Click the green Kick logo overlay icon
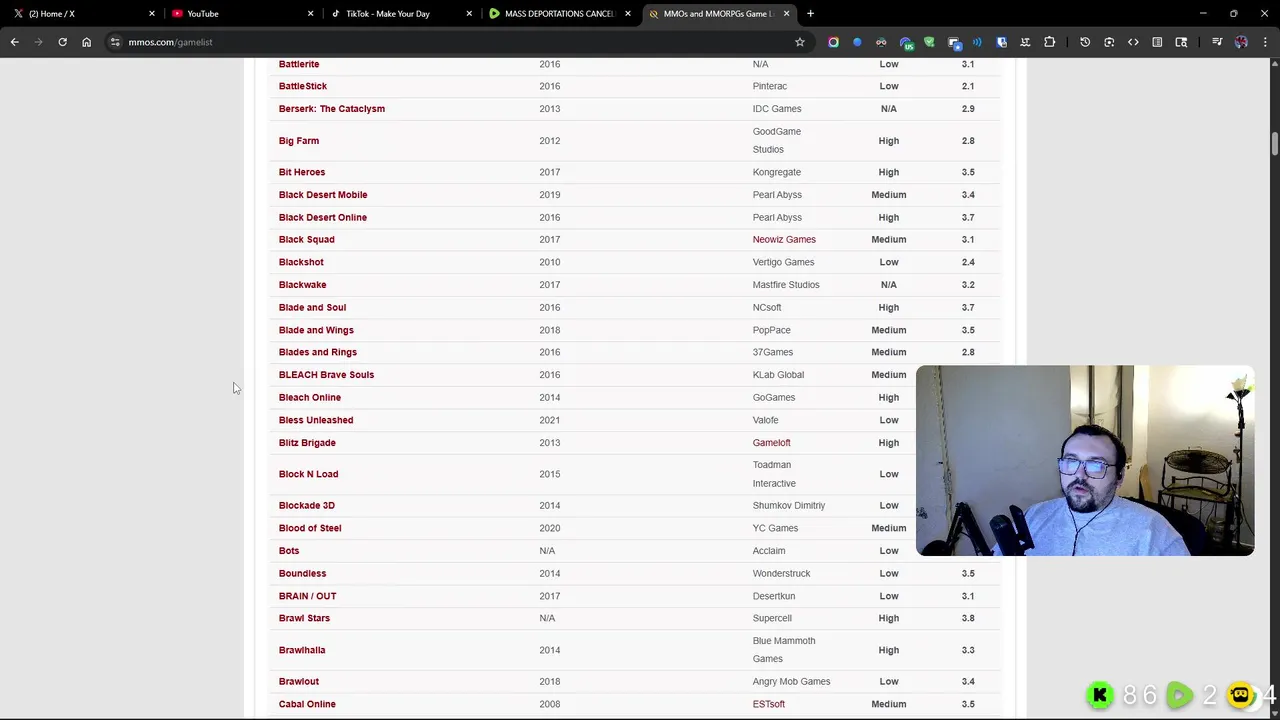The width and height of the screenshot is (1280, 720). tap(1100, 695)
